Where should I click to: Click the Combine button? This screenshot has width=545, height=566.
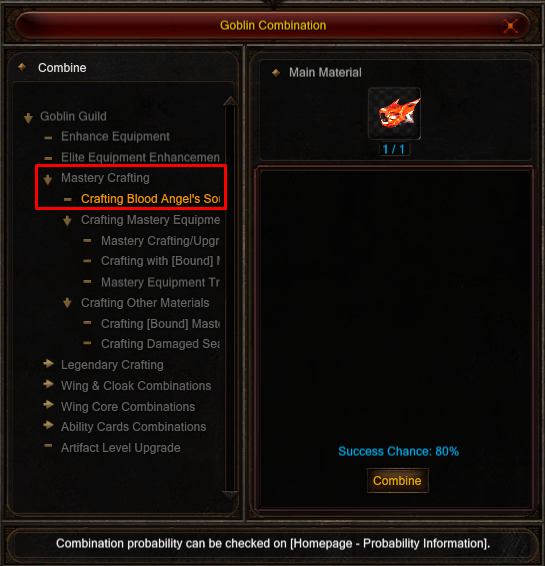click(397, 481)
